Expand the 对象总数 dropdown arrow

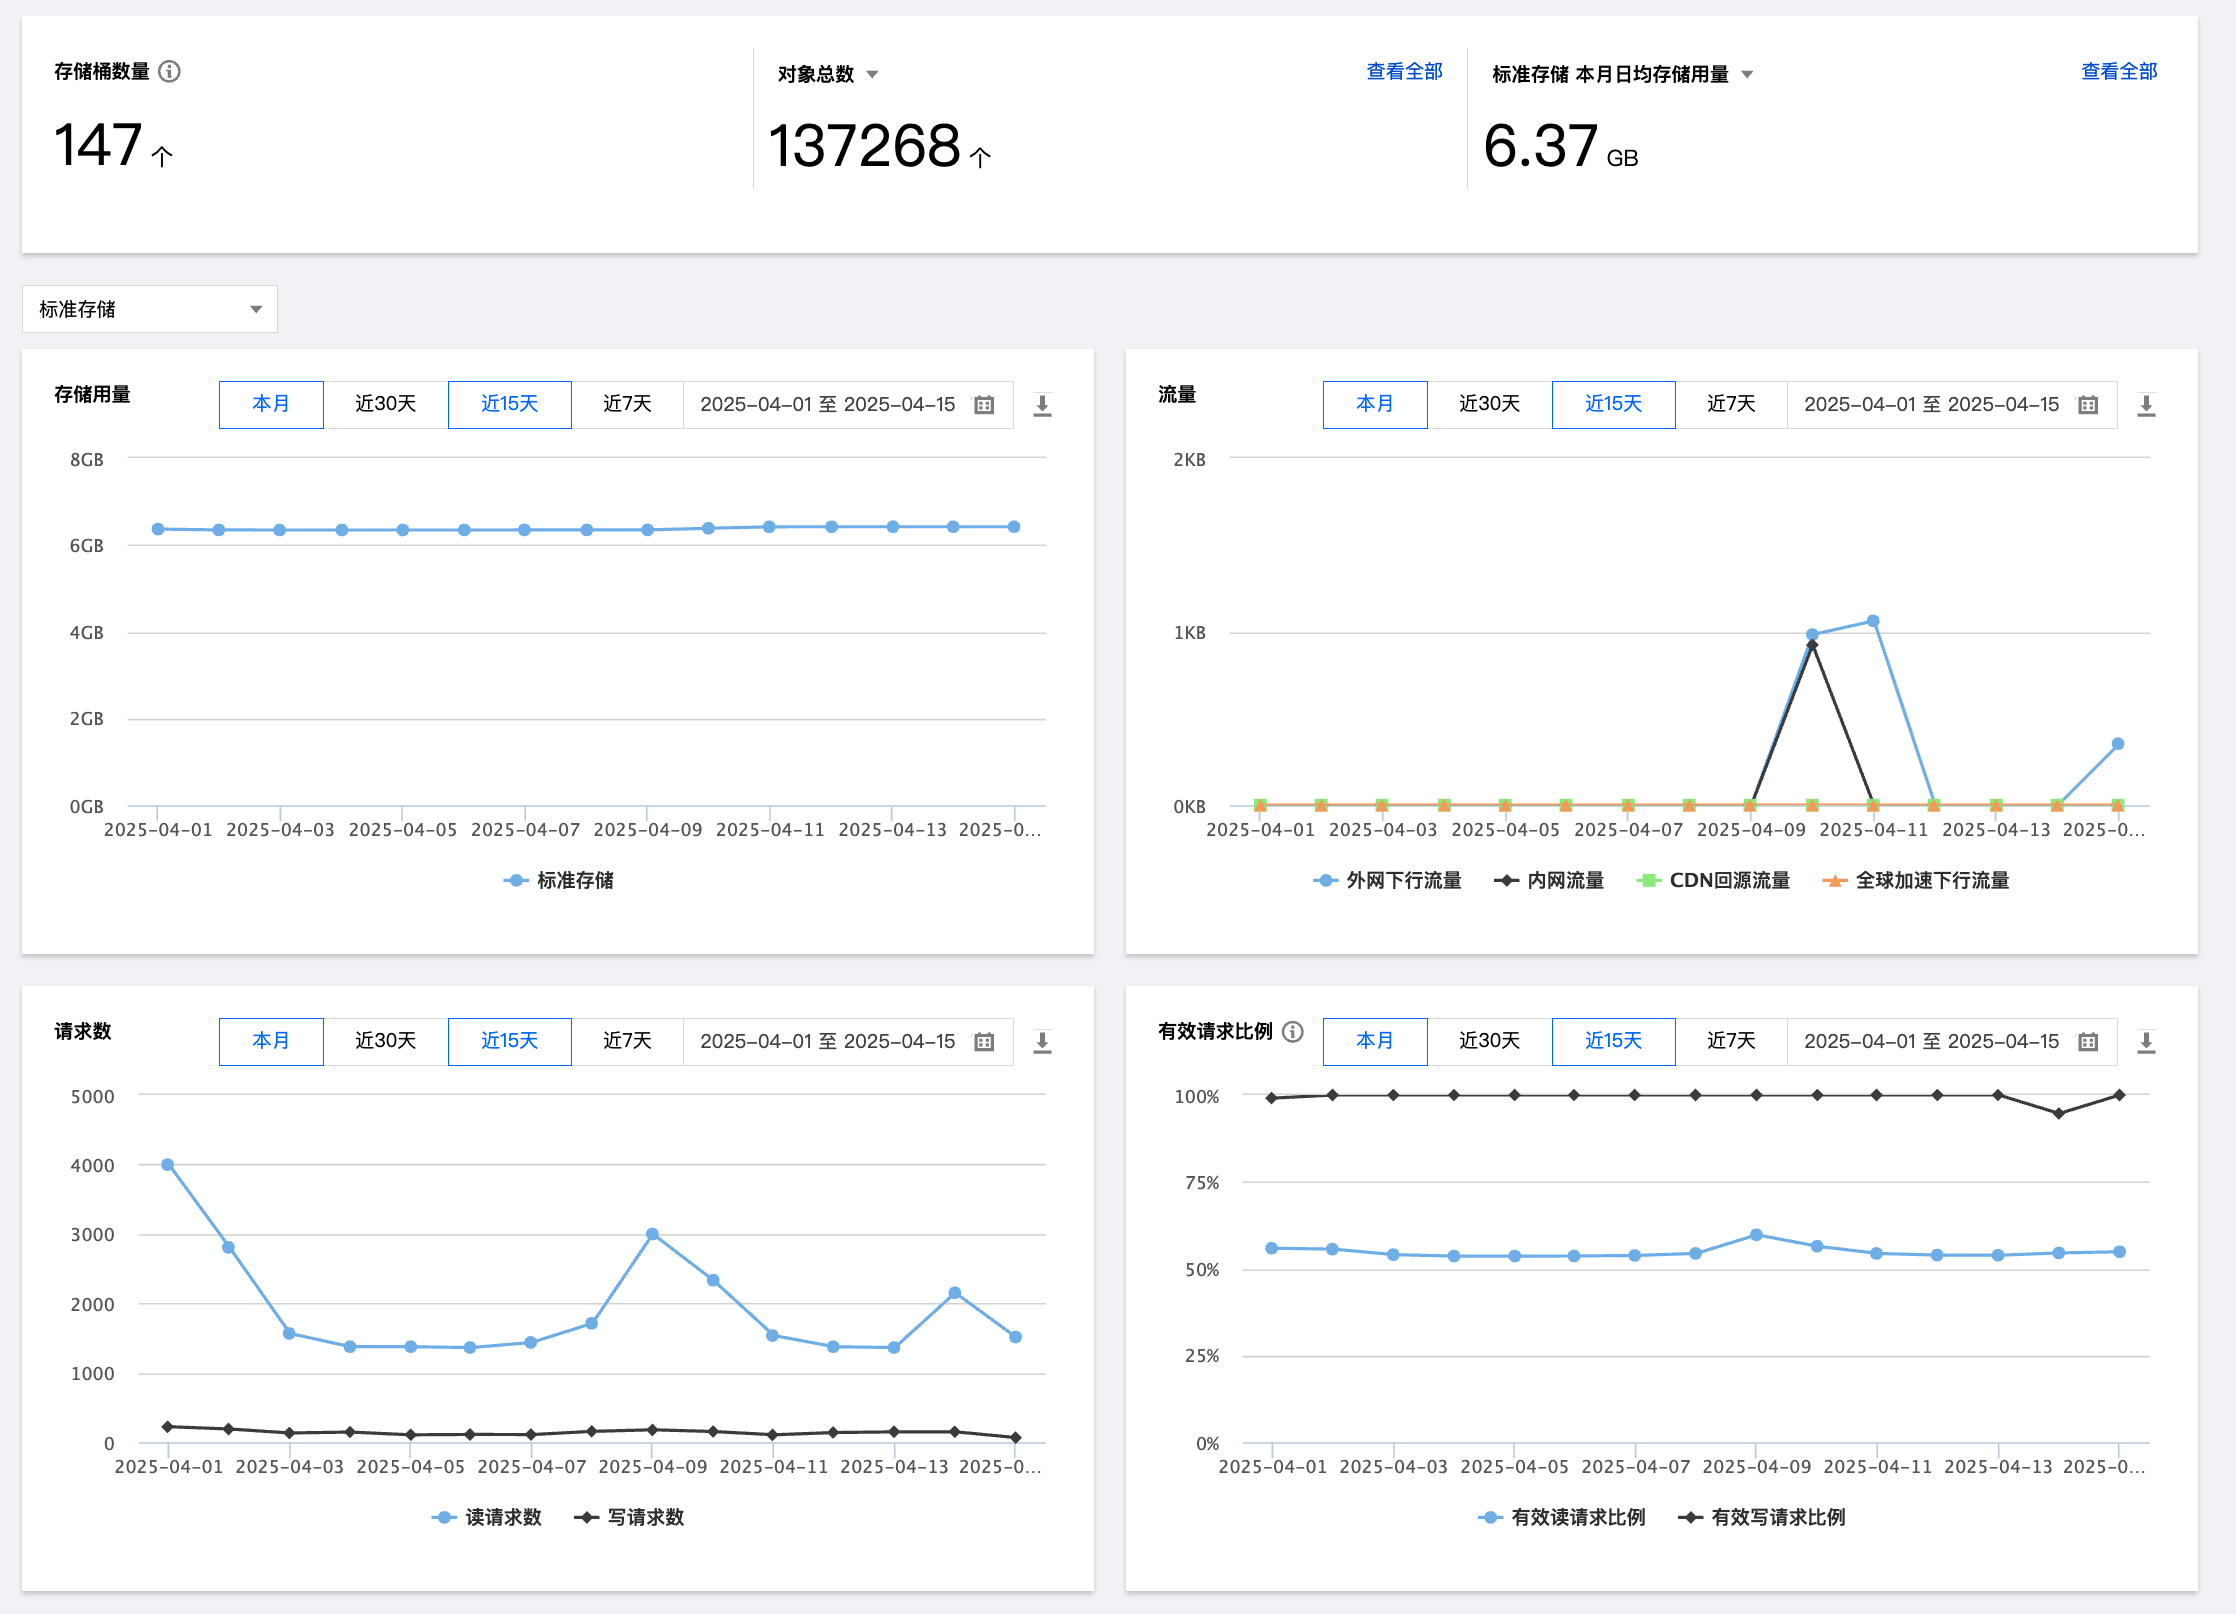coord(872,74)
